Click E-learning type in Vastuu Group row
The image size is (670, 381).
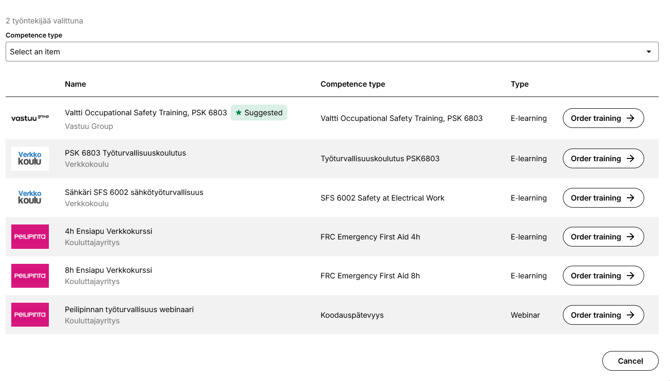click(x=529, y=118)
